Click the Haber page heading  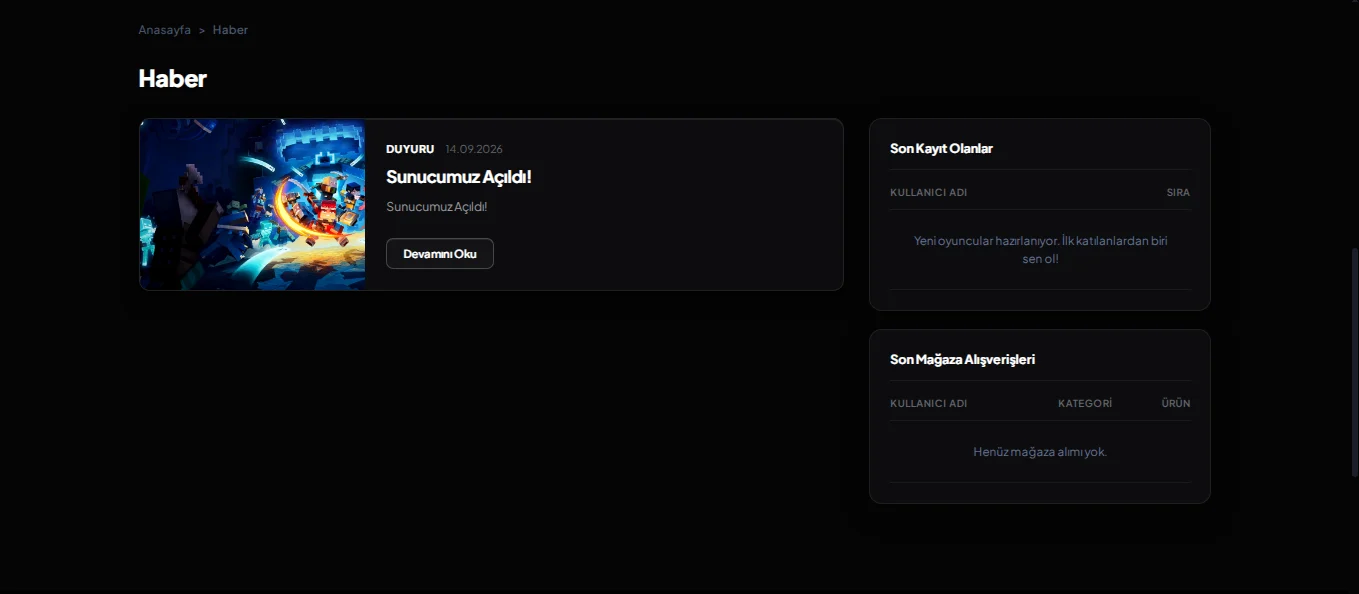[x=172, y=78]
